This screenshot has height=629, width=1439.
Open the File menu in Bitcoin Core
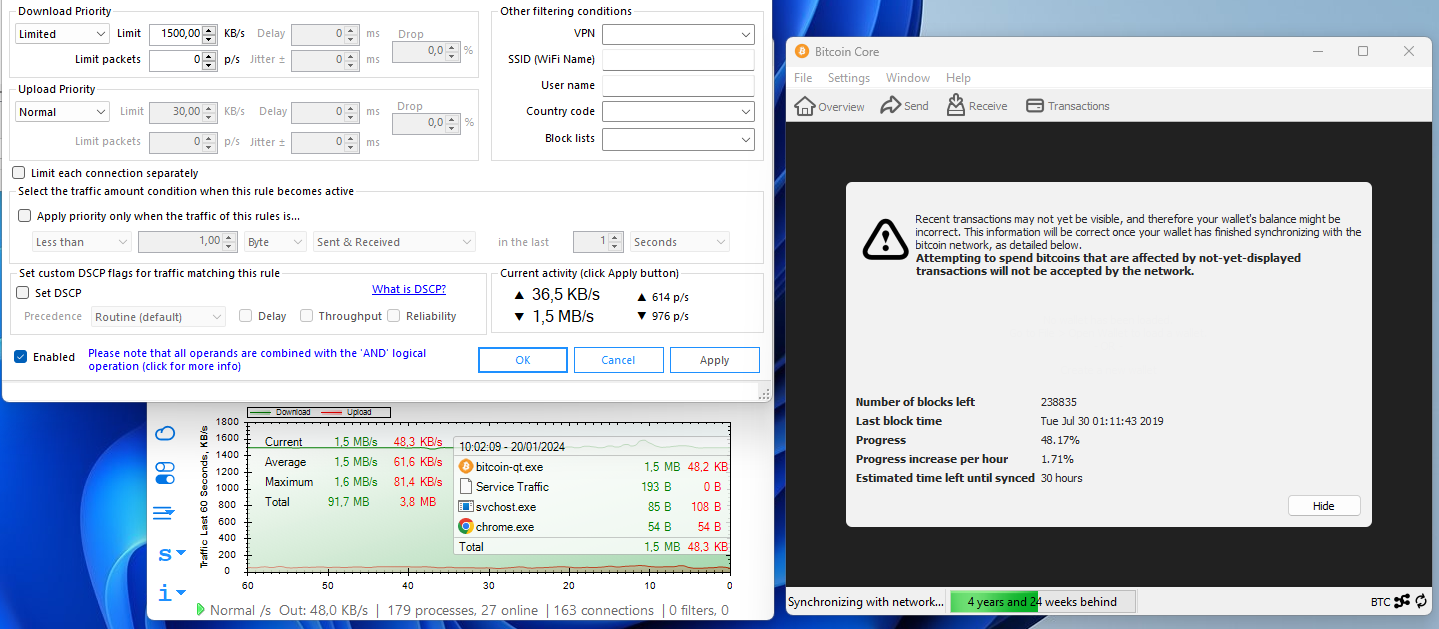click(803, 78)
